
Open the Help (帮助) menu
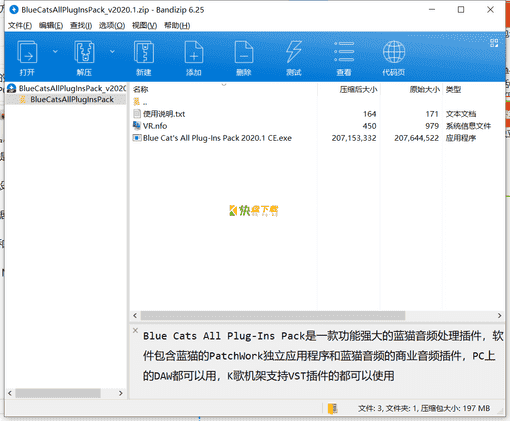177,25
